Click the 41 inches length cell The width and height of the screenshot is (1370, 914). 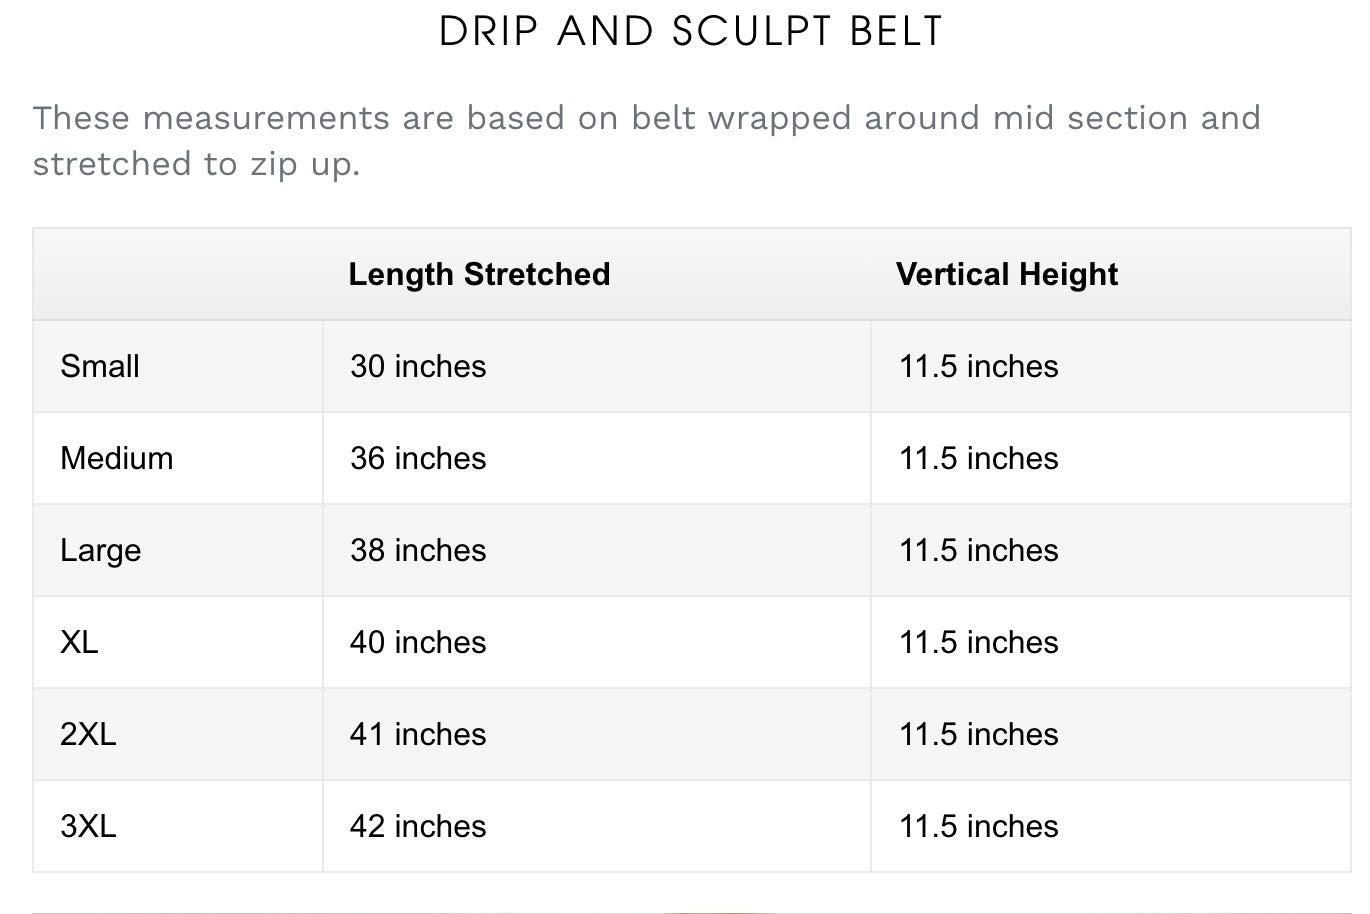pos(418,734)
